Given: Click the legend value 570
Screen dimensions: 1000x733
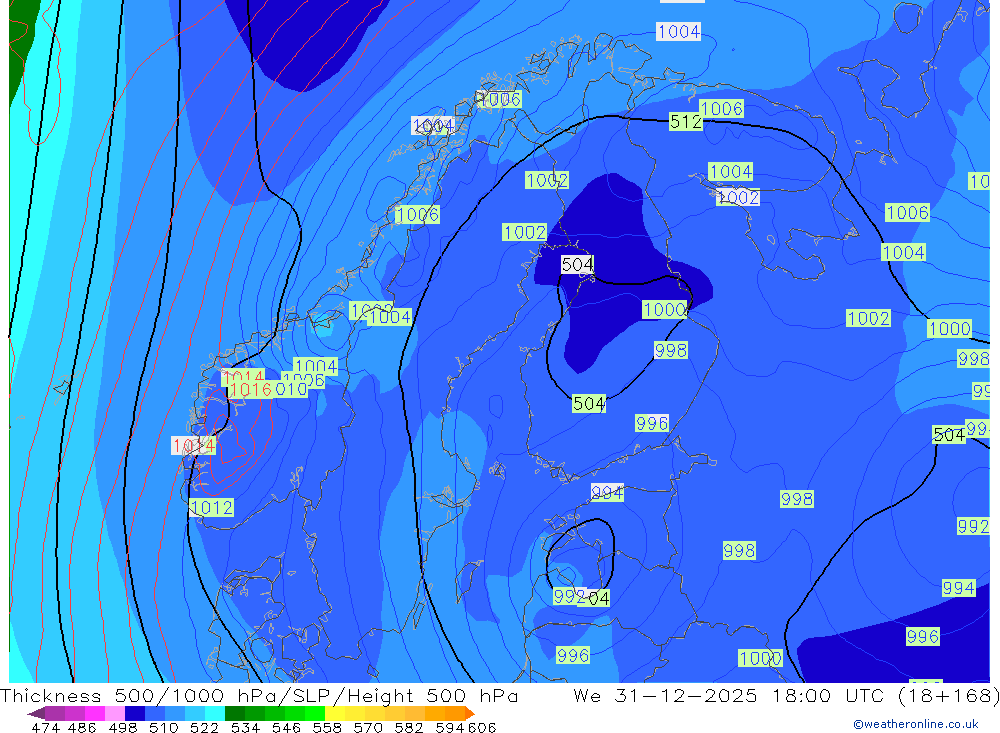Looking at the screenshot, I should coord(368,728).
